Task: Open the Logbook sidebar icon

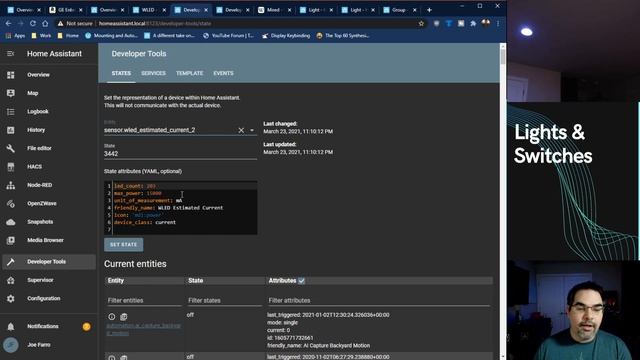Action: 11,111
